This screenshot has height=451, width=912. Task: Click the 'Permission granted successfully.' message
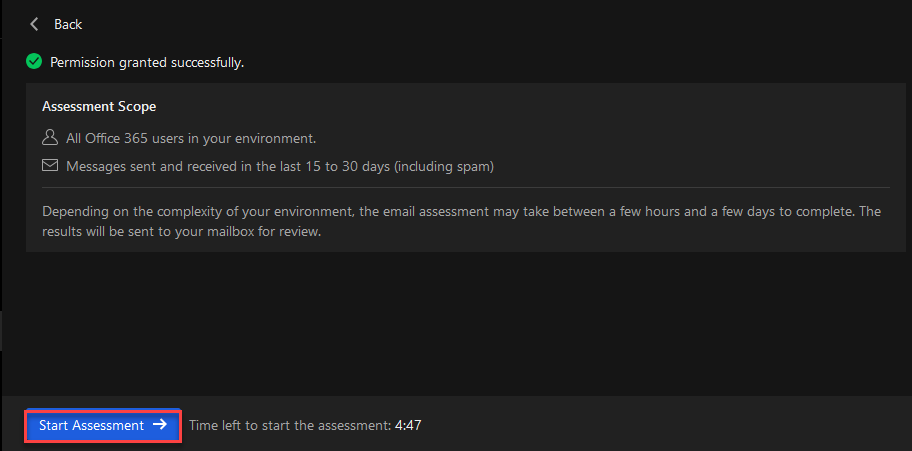pos(147,62)
